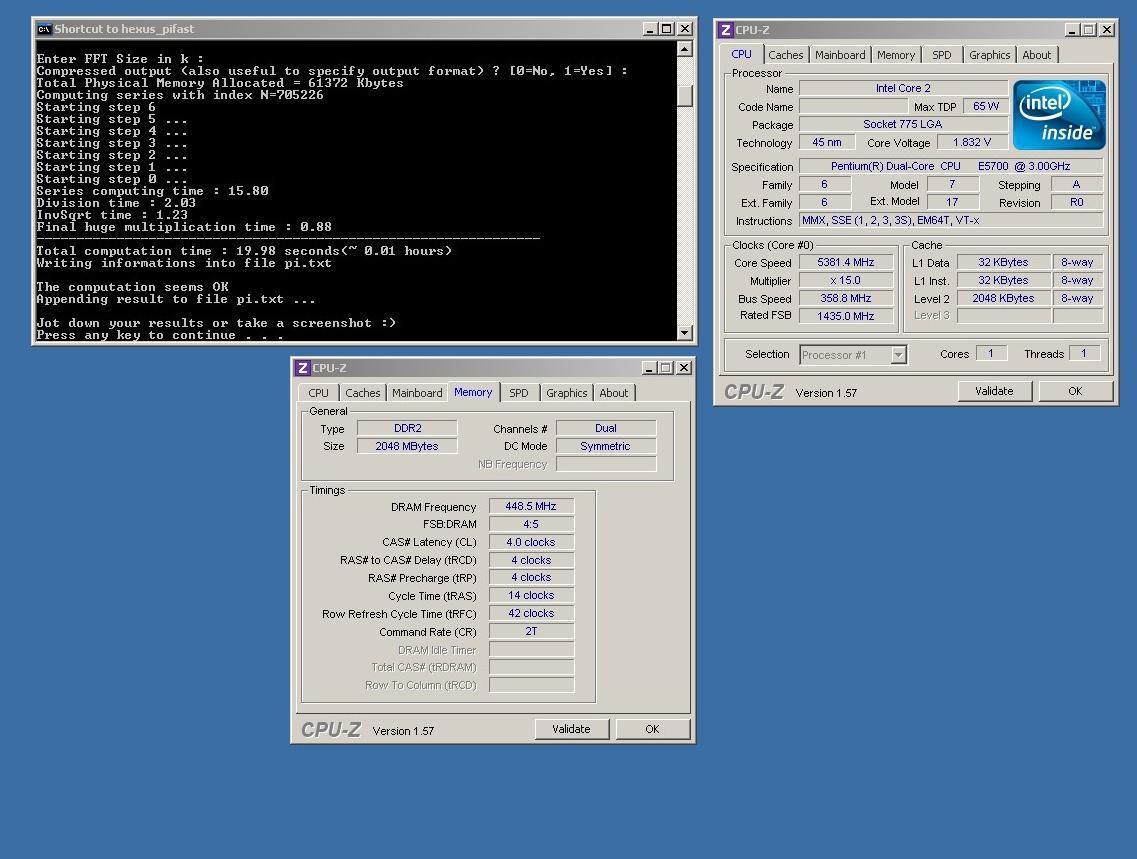Click the Threads count value field
Viewport: 1137px width, 859px height.
1084,354
